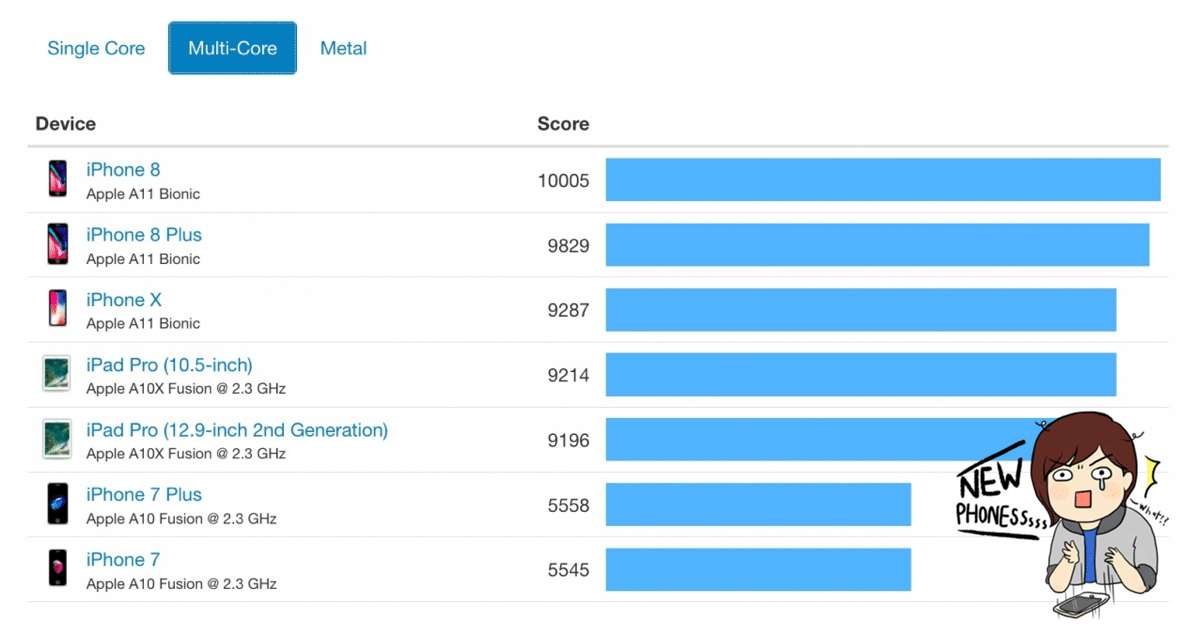Open iPad Pro (12.9-inch 2nd Generation) link
The height and width of the screenshot is (630, 1200).
(237, 430)
